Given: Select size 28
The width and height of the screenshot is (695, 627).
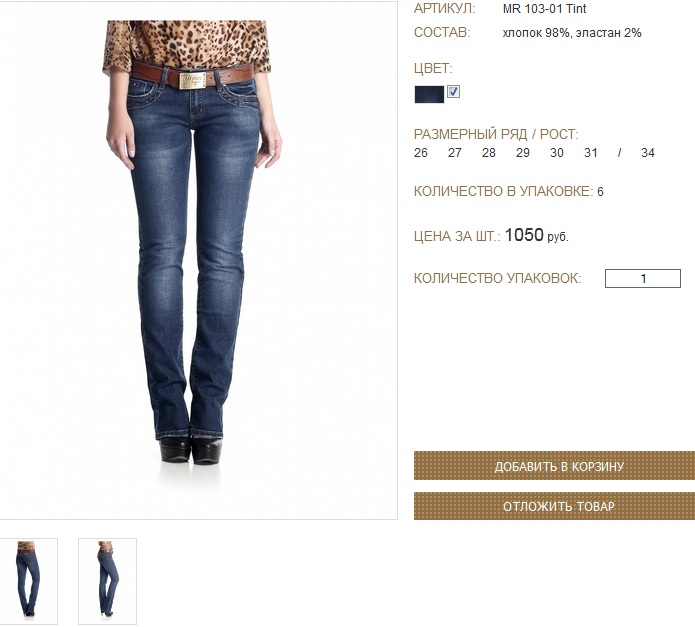Looking at the screenshot, I should pyautogui.click(x=488, y=153).
